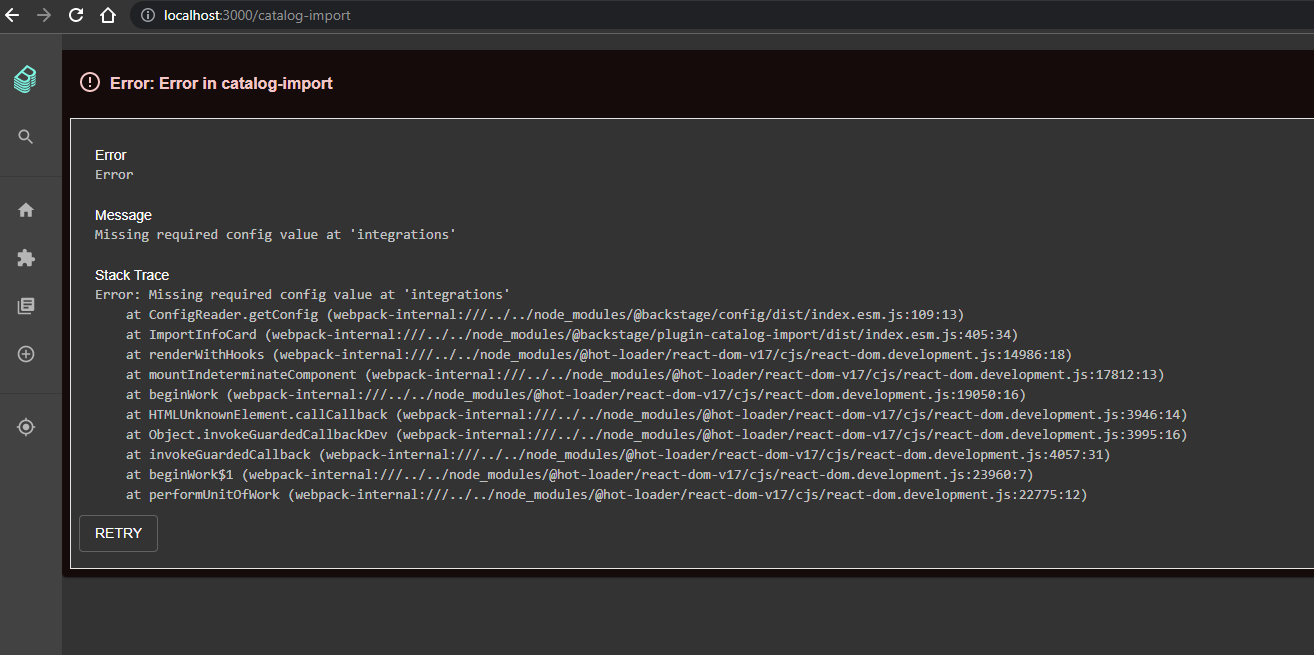The height and width of the screenshot is (655, 1314).
Task: Navigate home using the house icon
Action: point(25,209)
